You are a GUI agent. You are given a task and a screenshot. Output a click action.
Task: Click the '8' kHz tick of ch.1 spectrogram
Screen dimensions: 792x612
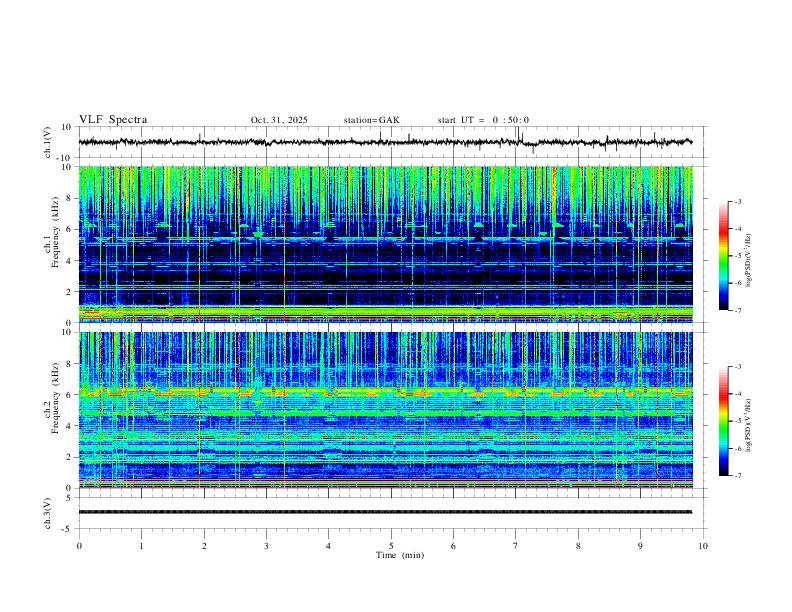coord(70,198)
